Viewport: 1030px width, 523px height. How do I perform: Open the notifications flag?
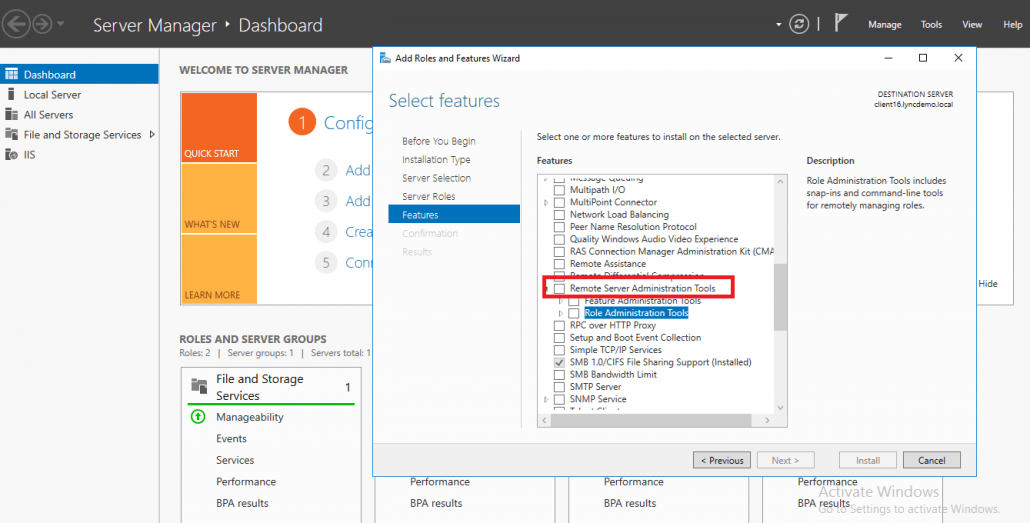(840, 23)
